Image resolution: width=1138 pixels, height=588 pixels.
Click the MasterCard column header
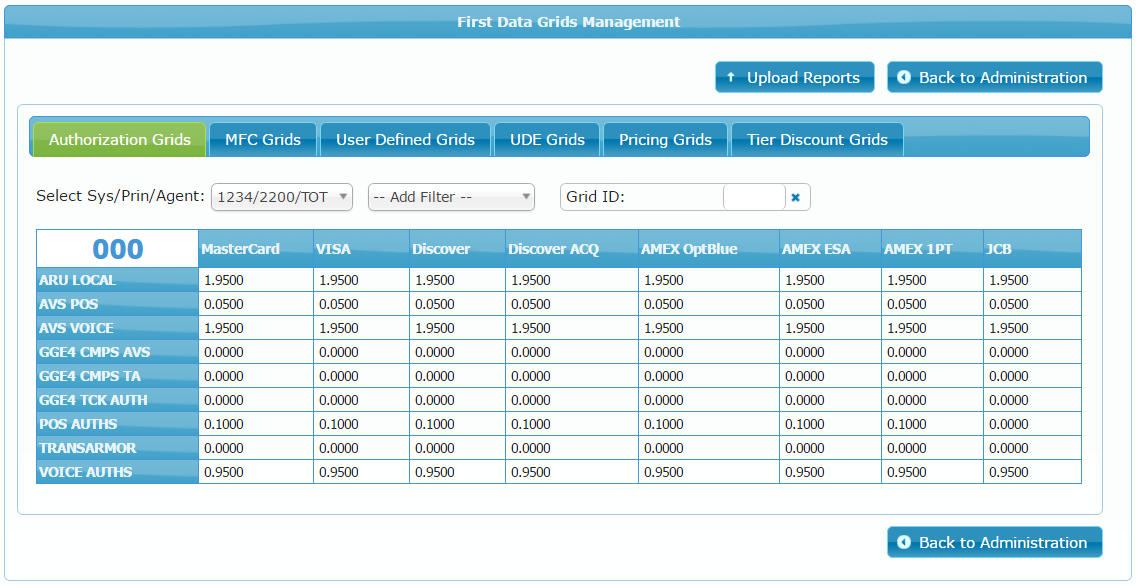pyautogui.click(x=256, y=249)
